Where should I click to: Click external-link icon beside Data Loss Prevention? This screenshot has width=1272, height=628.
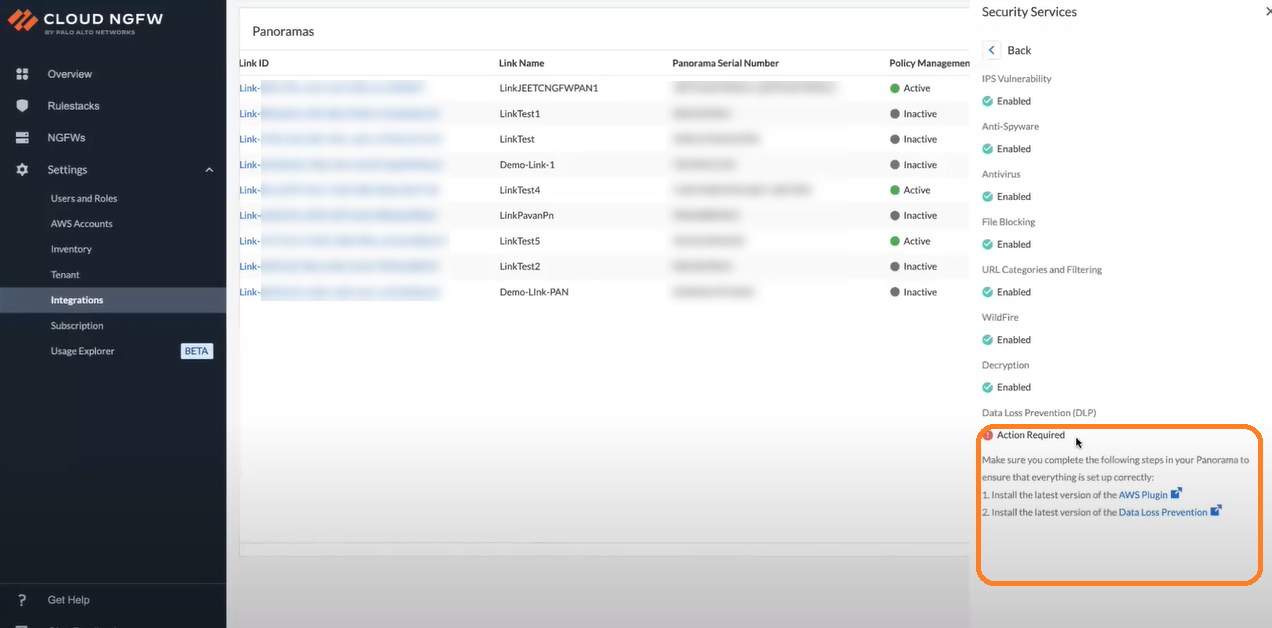pos(1216,511)
